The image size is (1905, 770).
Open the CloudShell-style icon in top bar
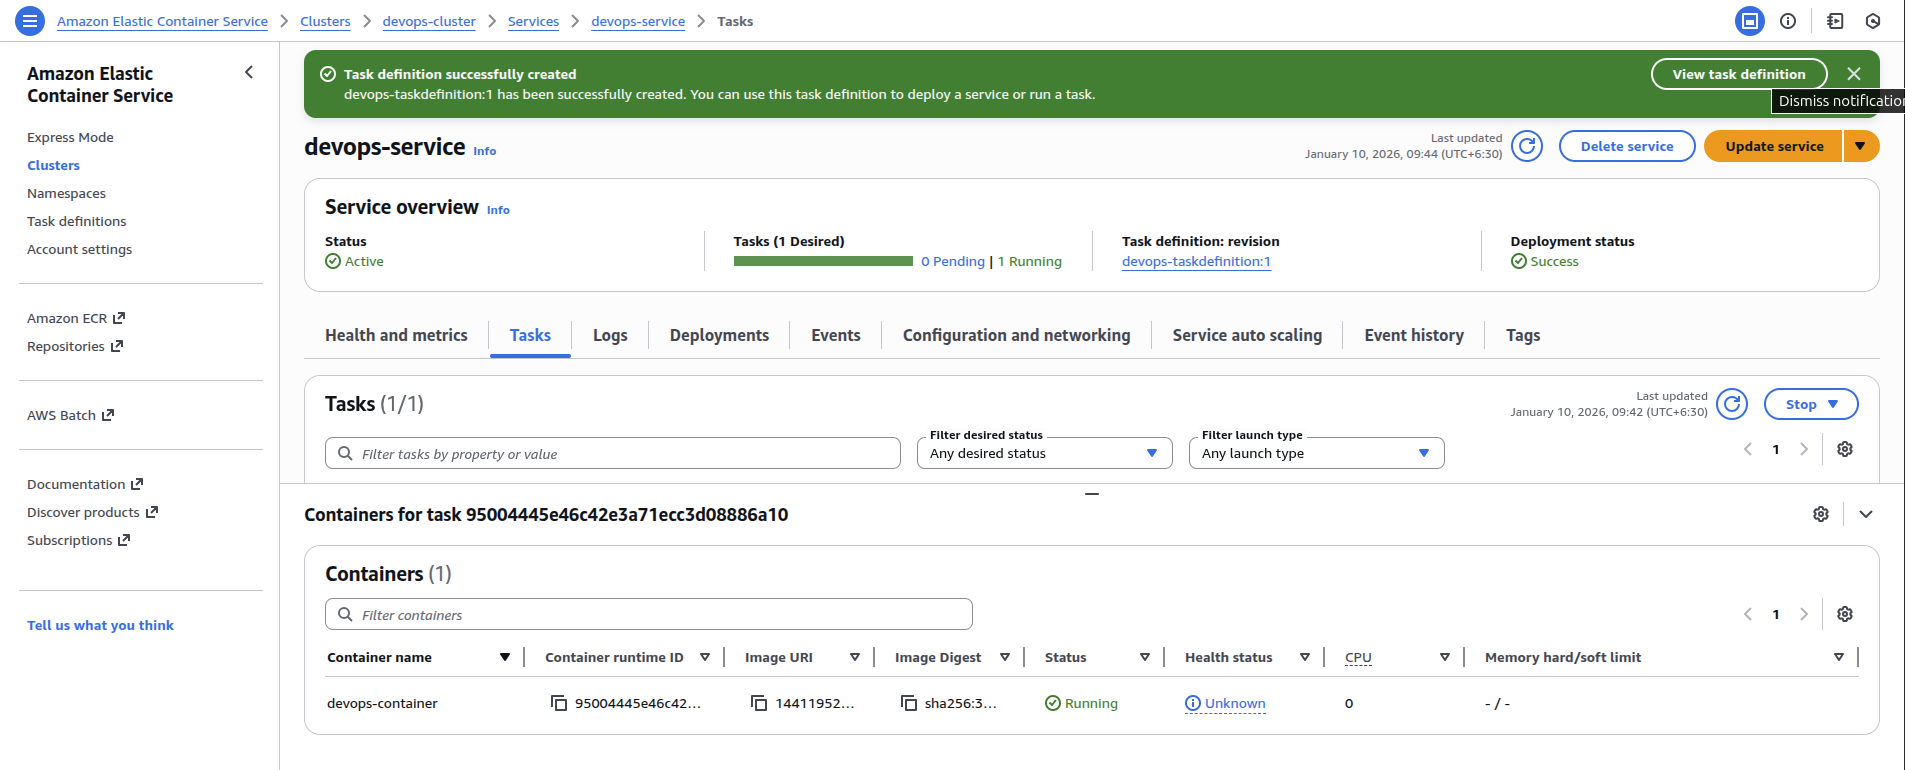[1835, 21]
